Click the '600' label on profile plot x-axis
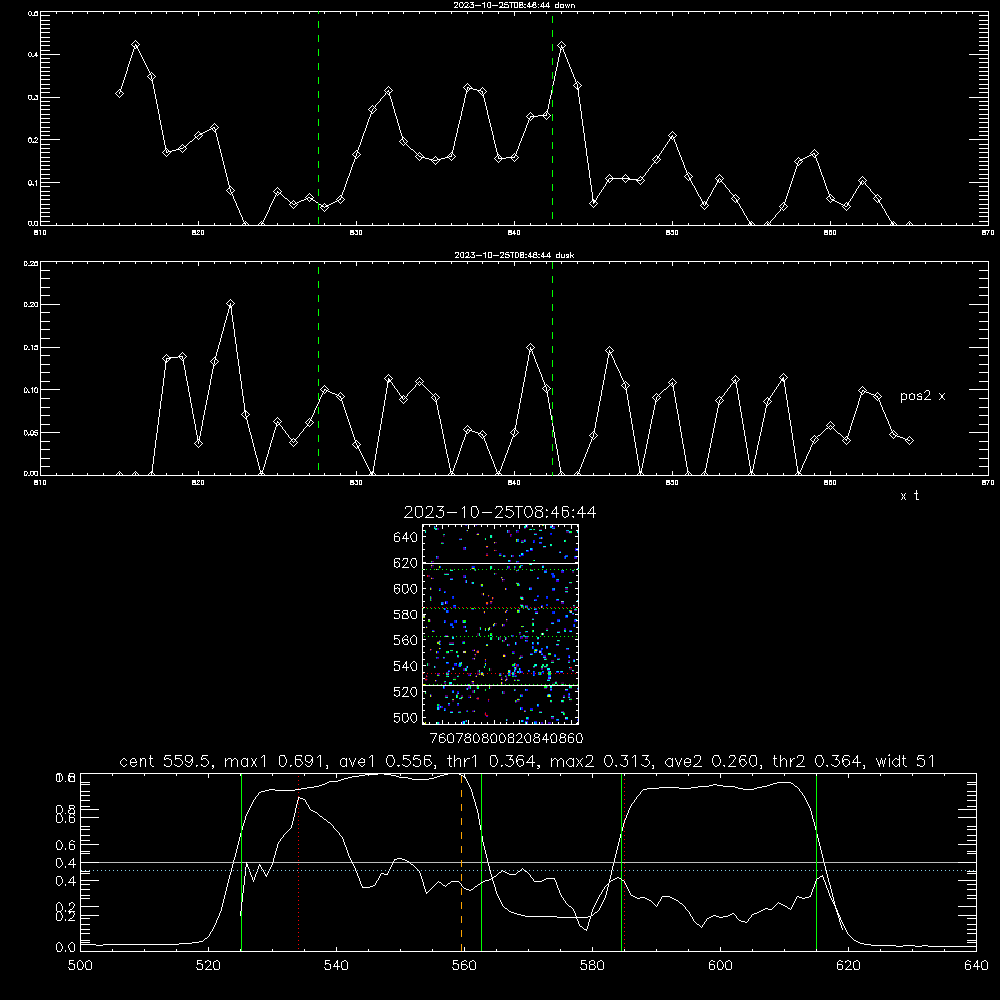Screen dimensions: 1000x1000 pyautogui.click(x=720, y=966)
